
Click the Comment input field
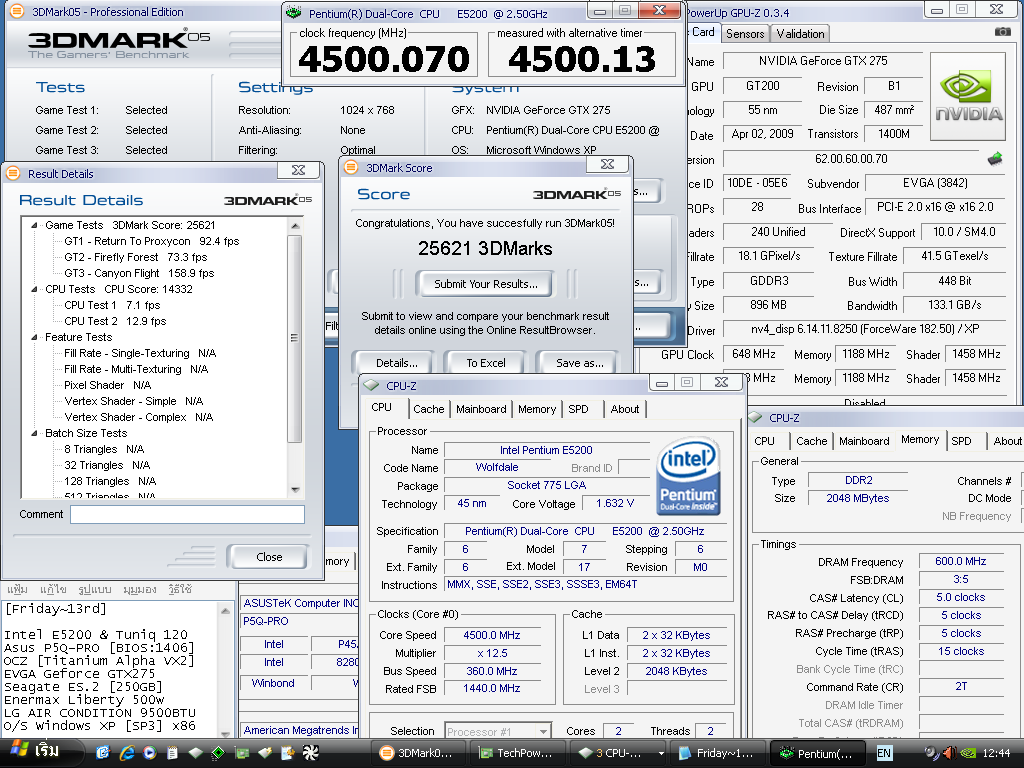187,514
